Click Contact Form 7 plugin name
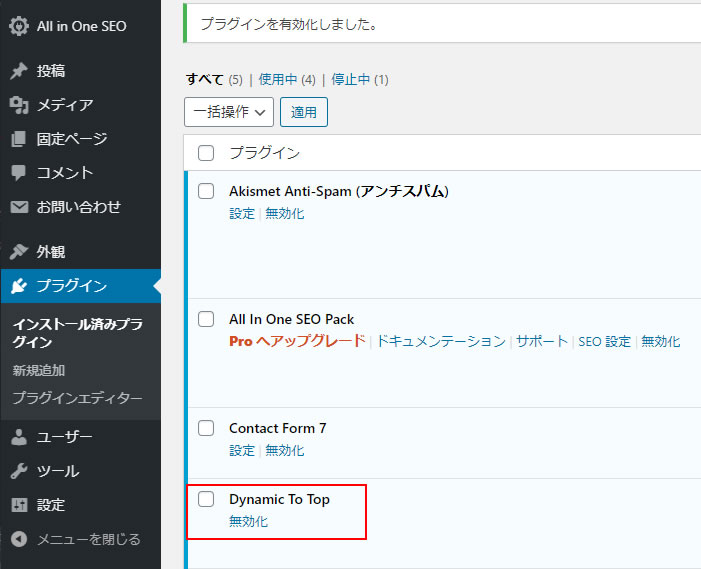Viewport: 701px width, 569px height. (278, 428)
